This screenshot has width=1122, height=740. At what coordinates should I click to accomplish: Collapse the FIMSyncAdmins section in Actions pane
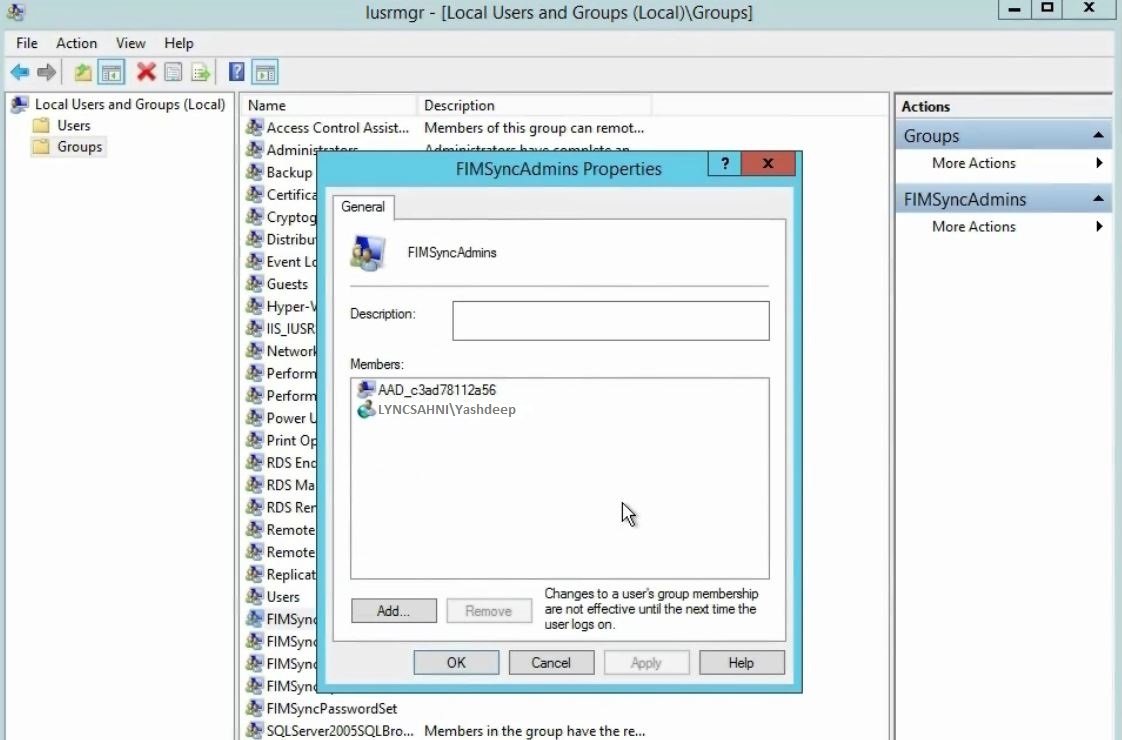[x=1098, y=199]
